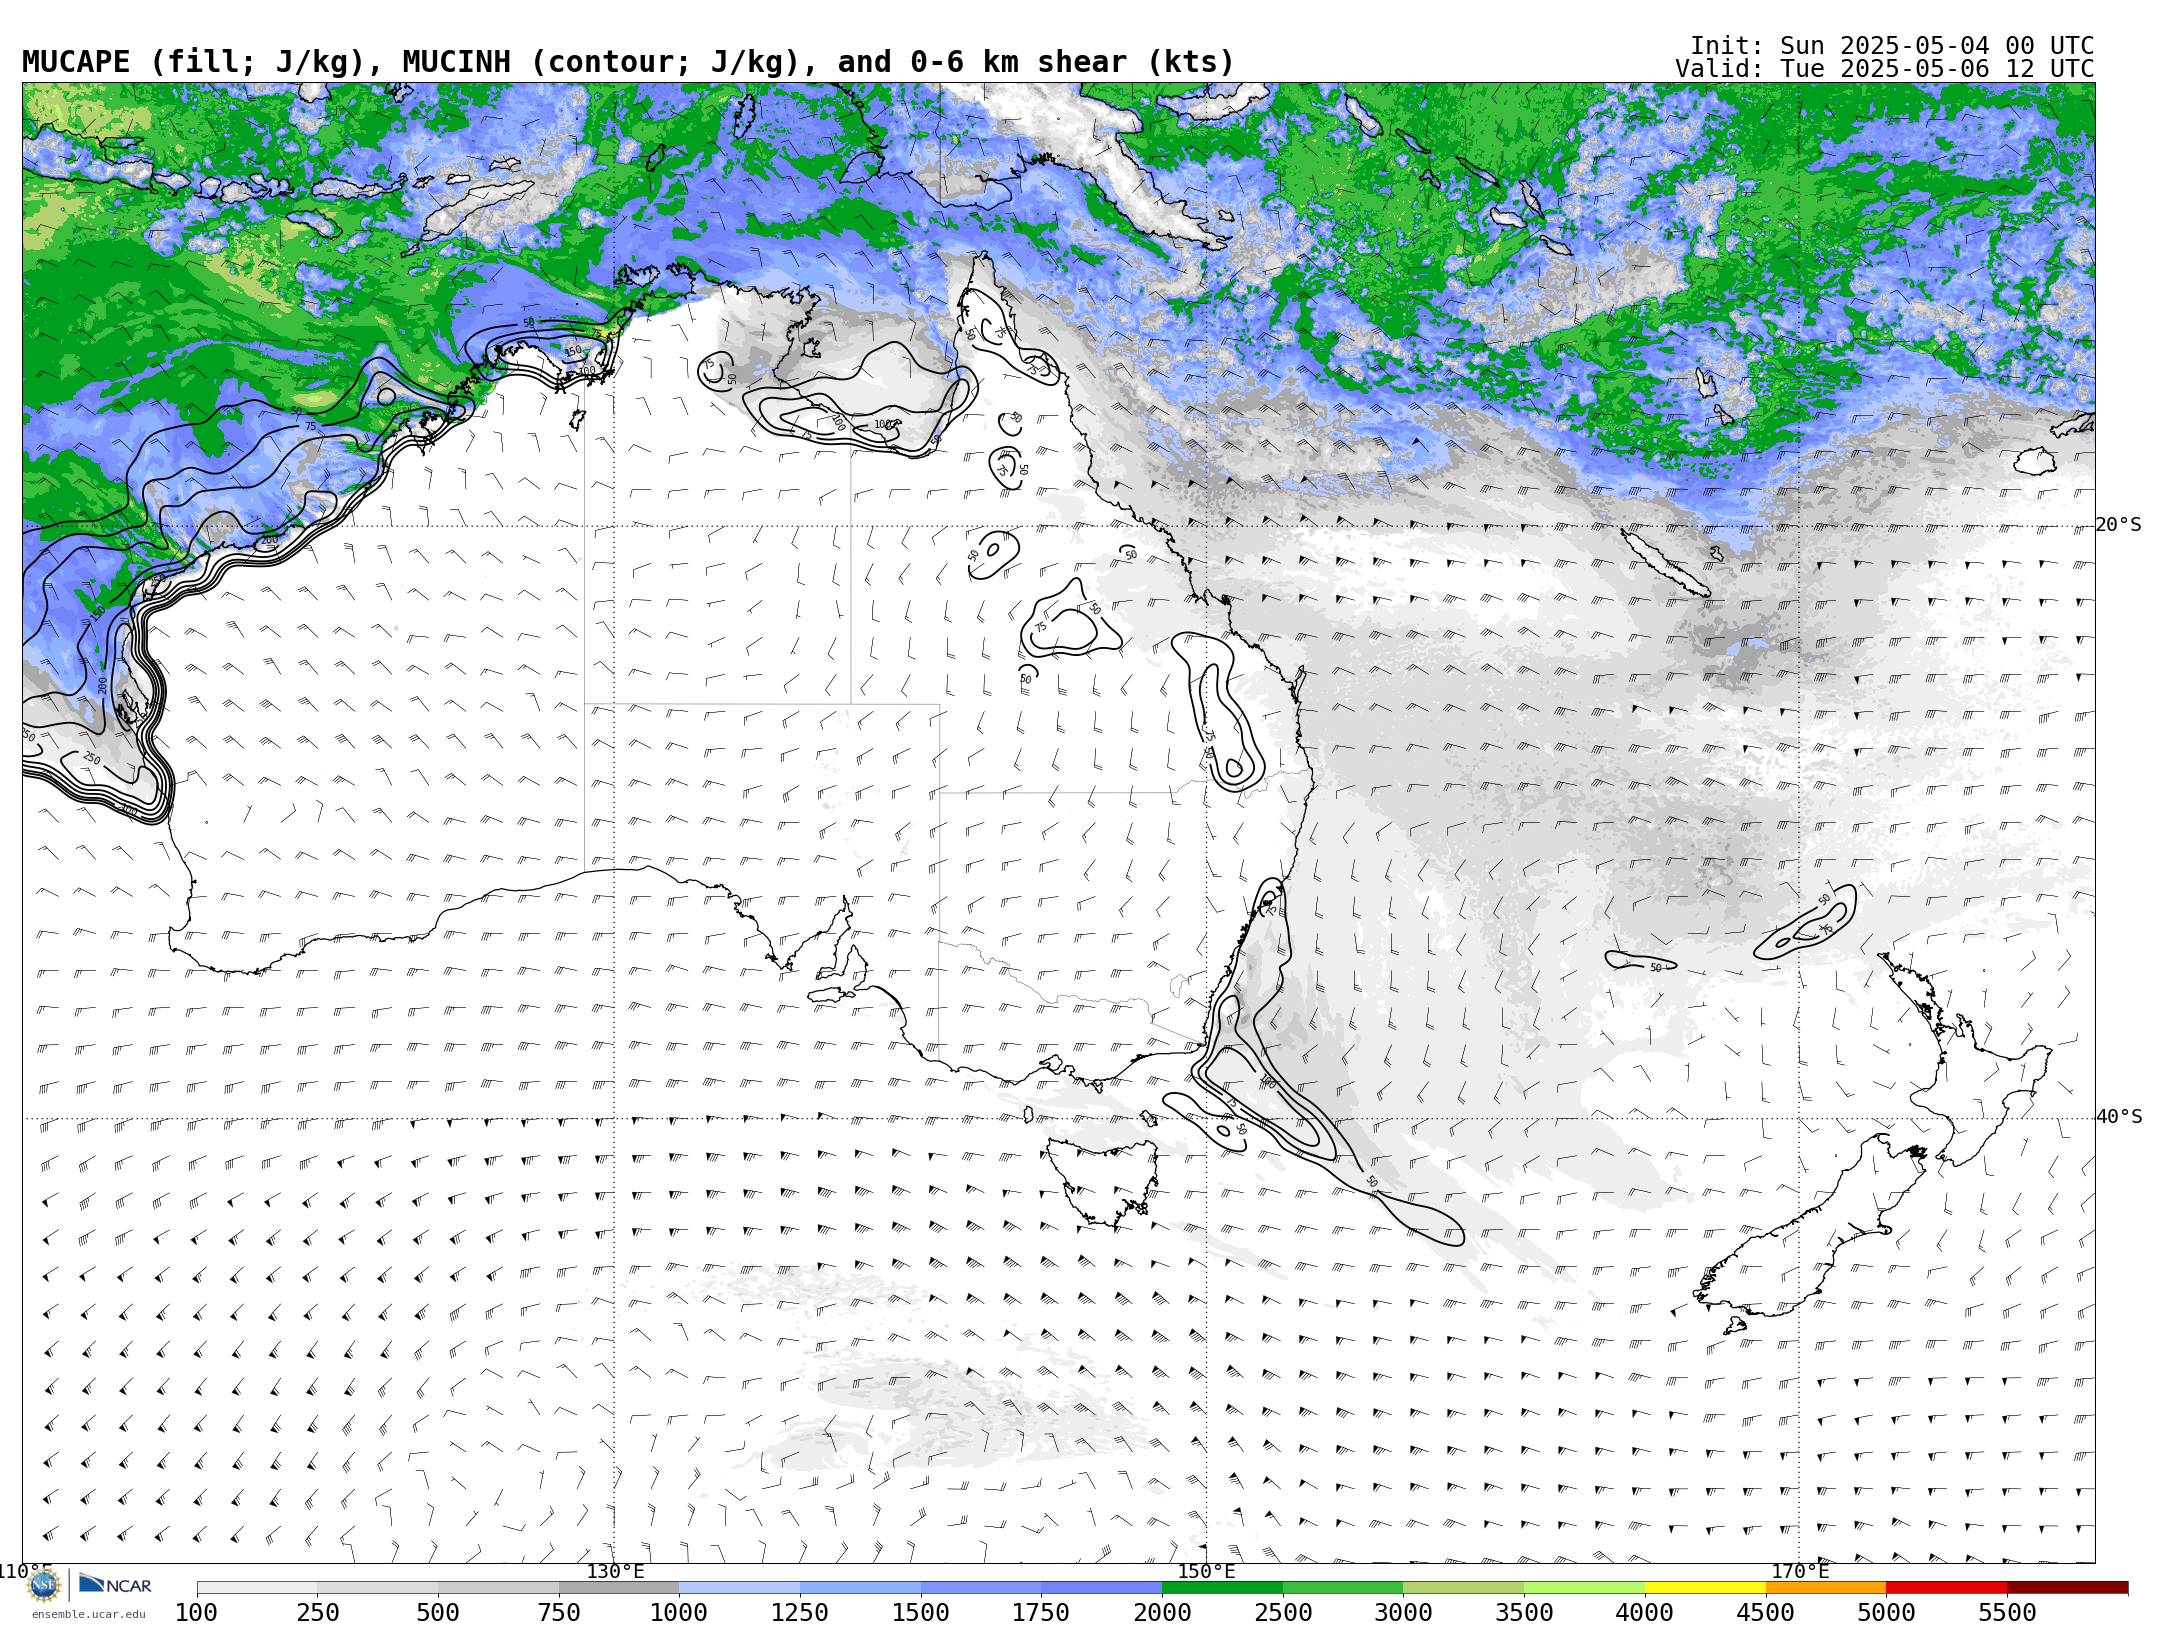
Task: Click the colorbar value label 1500
Action: [921, 1612]
